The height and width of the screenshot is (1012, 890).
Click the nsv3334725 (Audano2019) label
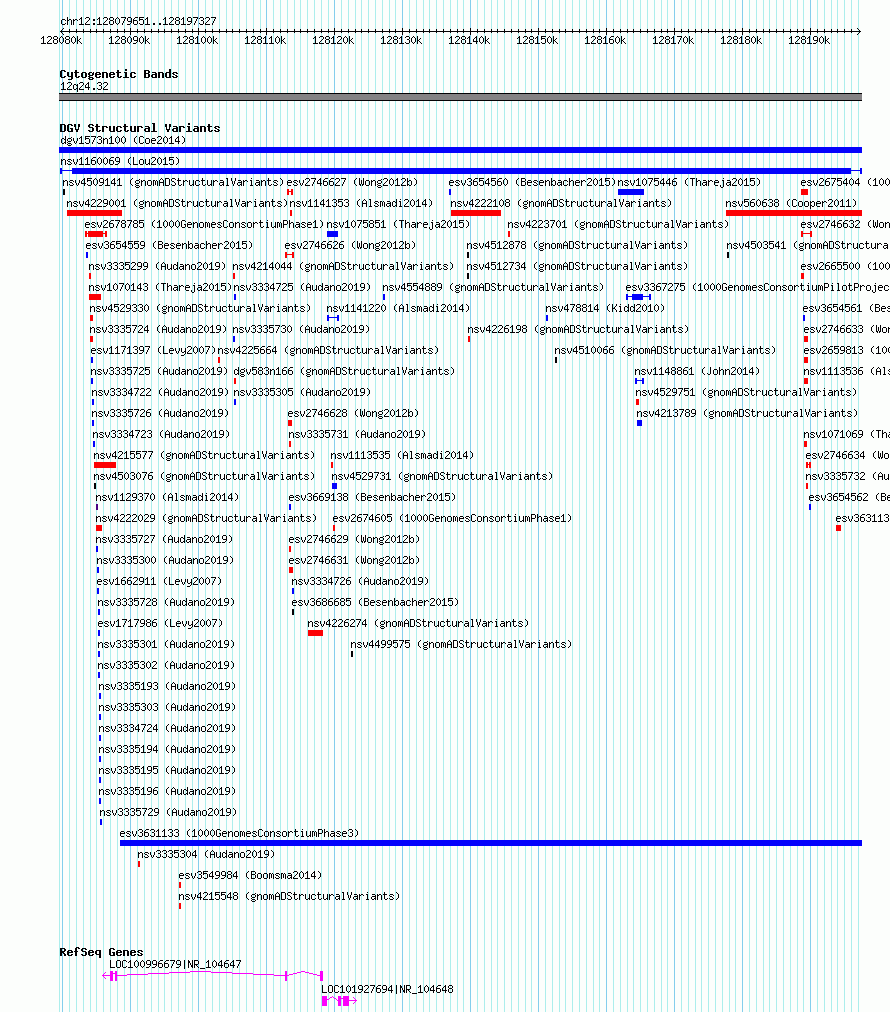302,287
